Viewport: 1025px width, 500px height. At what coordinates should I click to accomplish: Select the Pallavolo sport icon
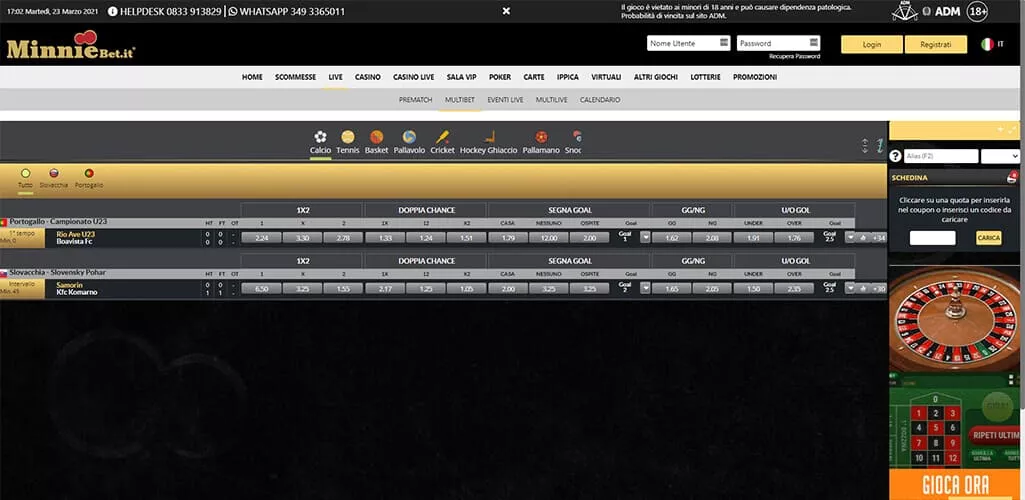[x=409, y=137]
